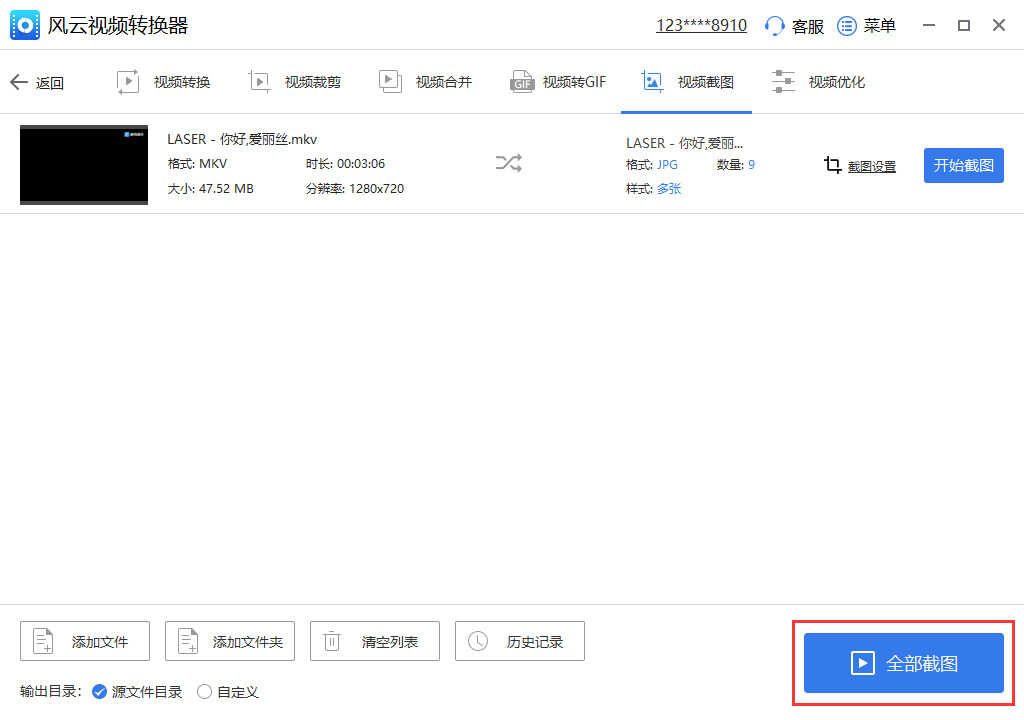1024x720 pixels.
Task: Switch to the 视频裁剪 tab
Action: (x=295, y=82)
